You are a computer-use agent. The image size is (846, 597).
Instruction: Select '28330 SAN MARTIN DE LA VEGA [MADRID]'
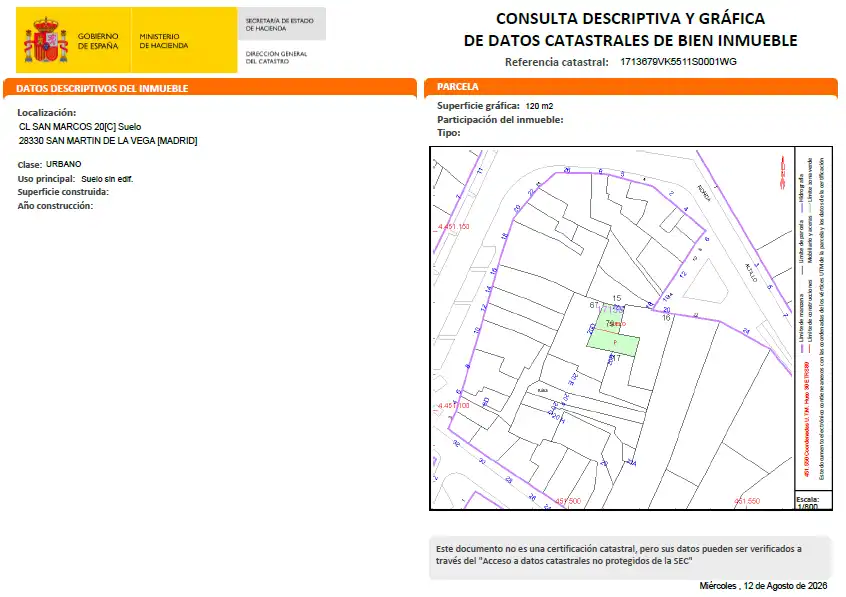pos(108,141)
